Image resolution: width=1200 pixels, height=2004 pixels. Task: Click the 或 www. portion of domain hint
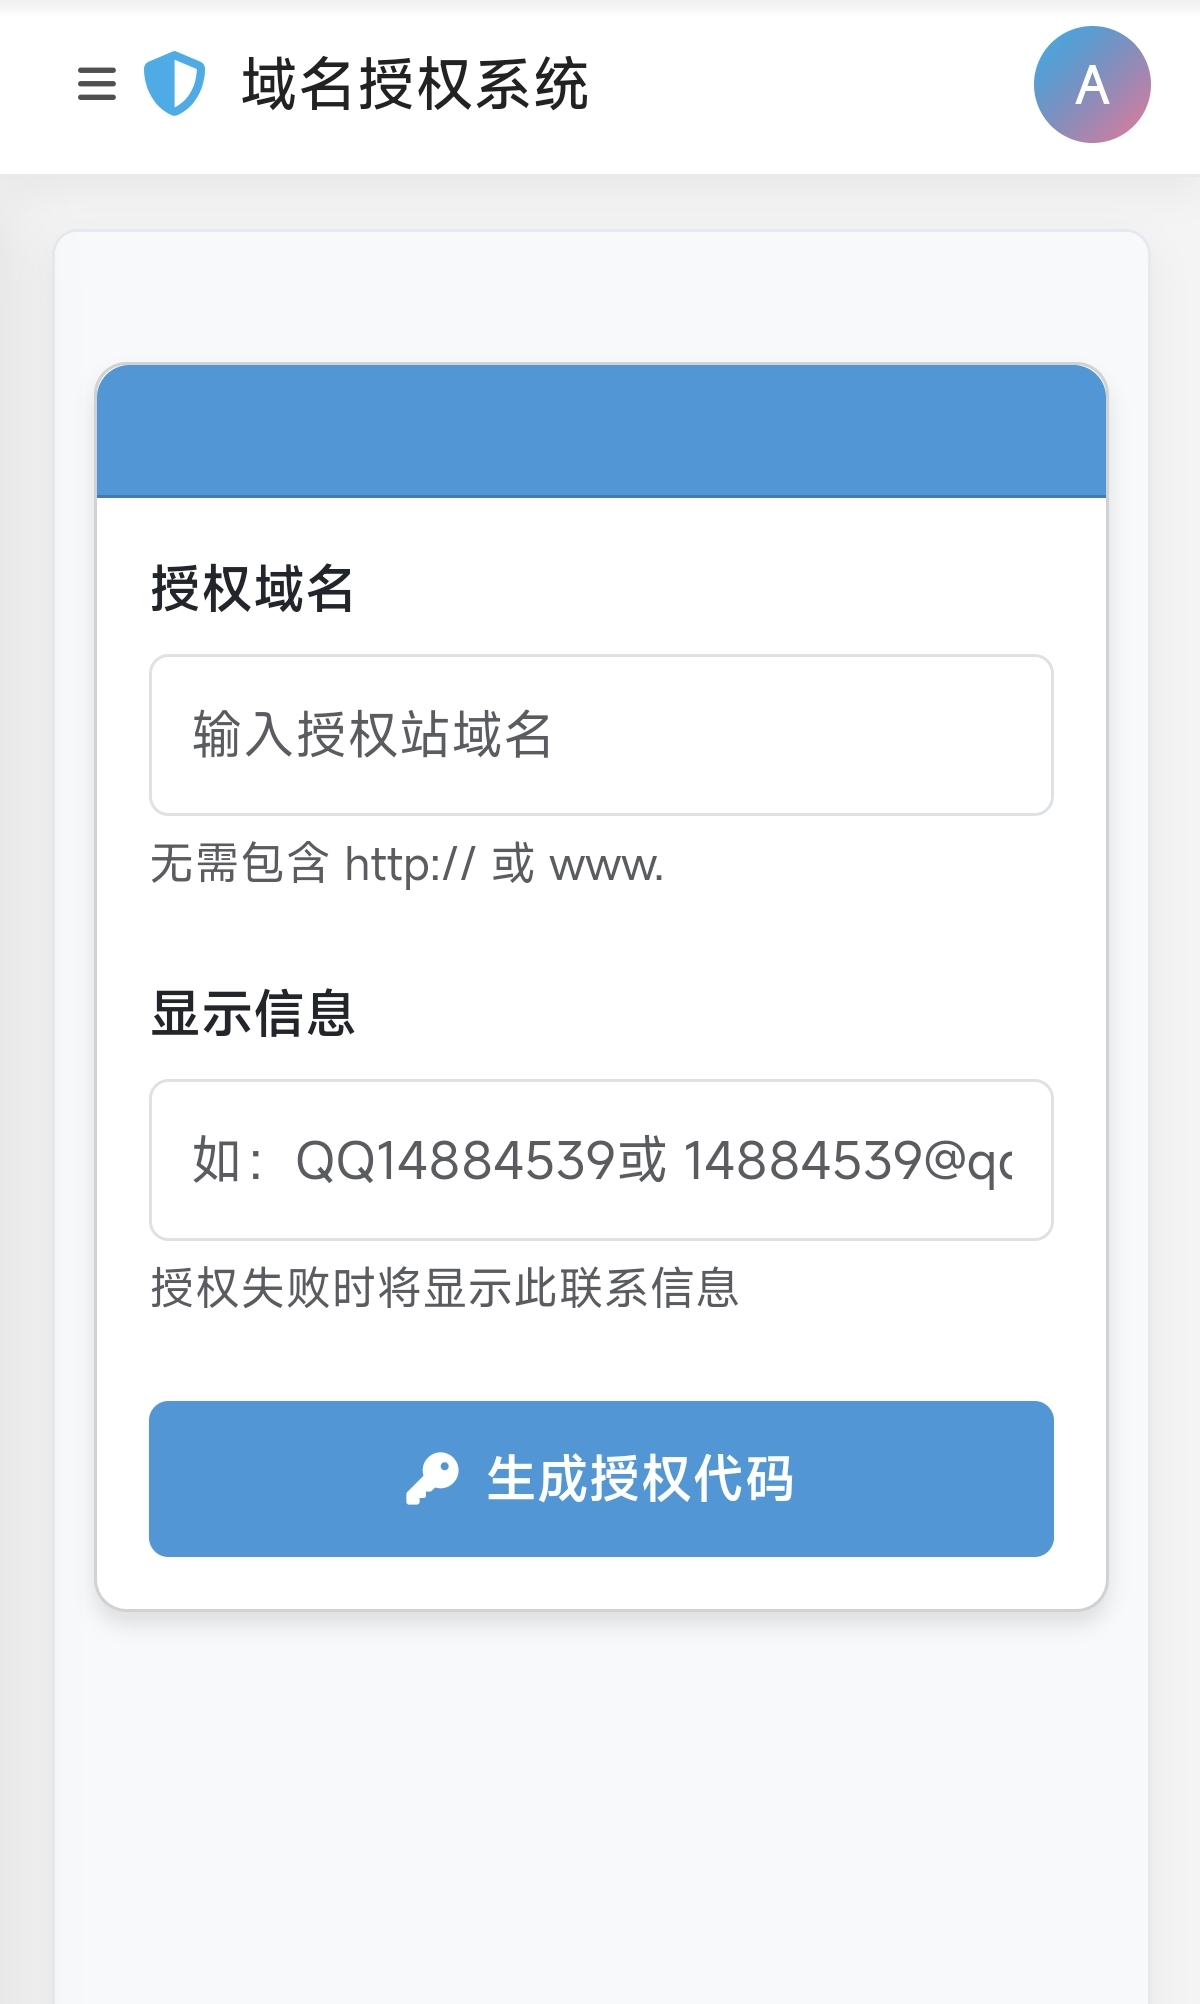coord(578,864)
